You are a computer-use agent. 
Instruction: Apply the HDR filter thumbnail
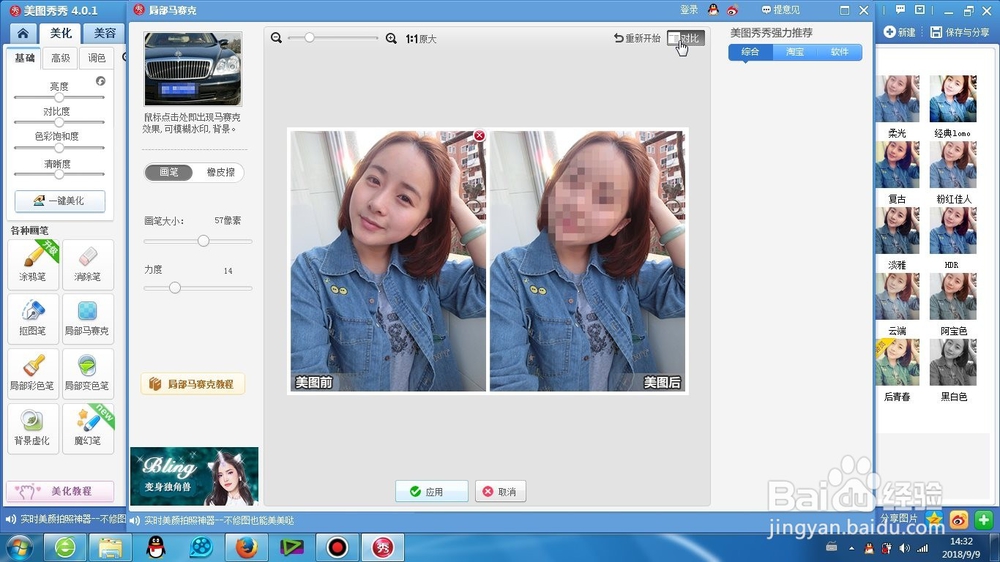(x=953, y=230)
